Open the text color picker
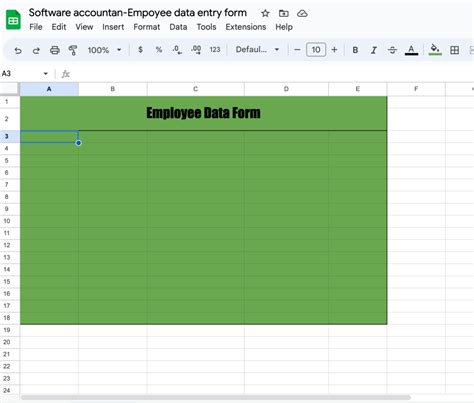This screenshot has width=474, height=403. (x=411, y=50)
